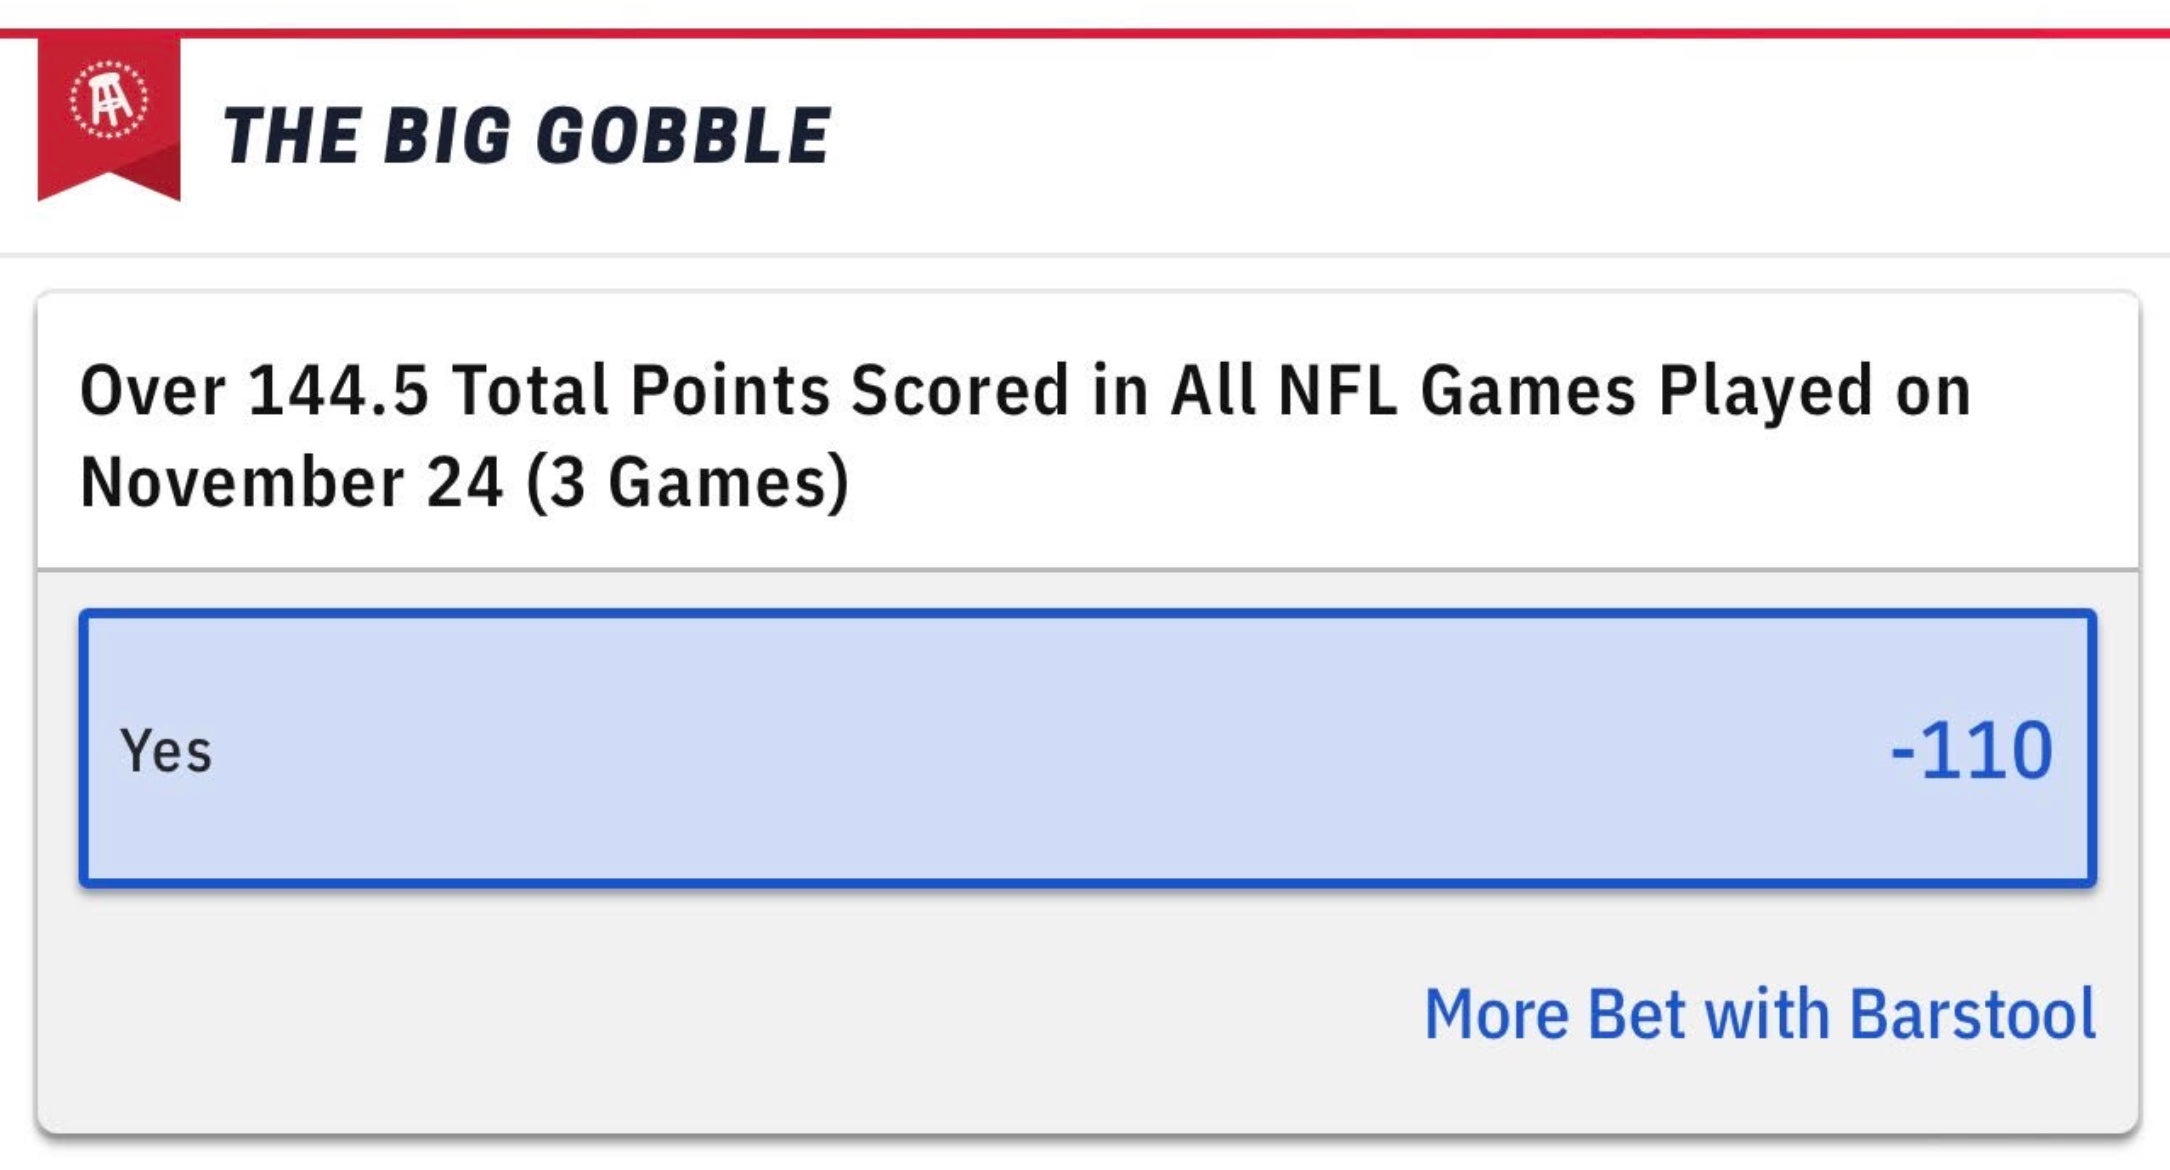The height and width of the screenshot is (1170, 2170).
Task: Tap the word "More" in bottom link
Action: click(x=1495, y=1014)
